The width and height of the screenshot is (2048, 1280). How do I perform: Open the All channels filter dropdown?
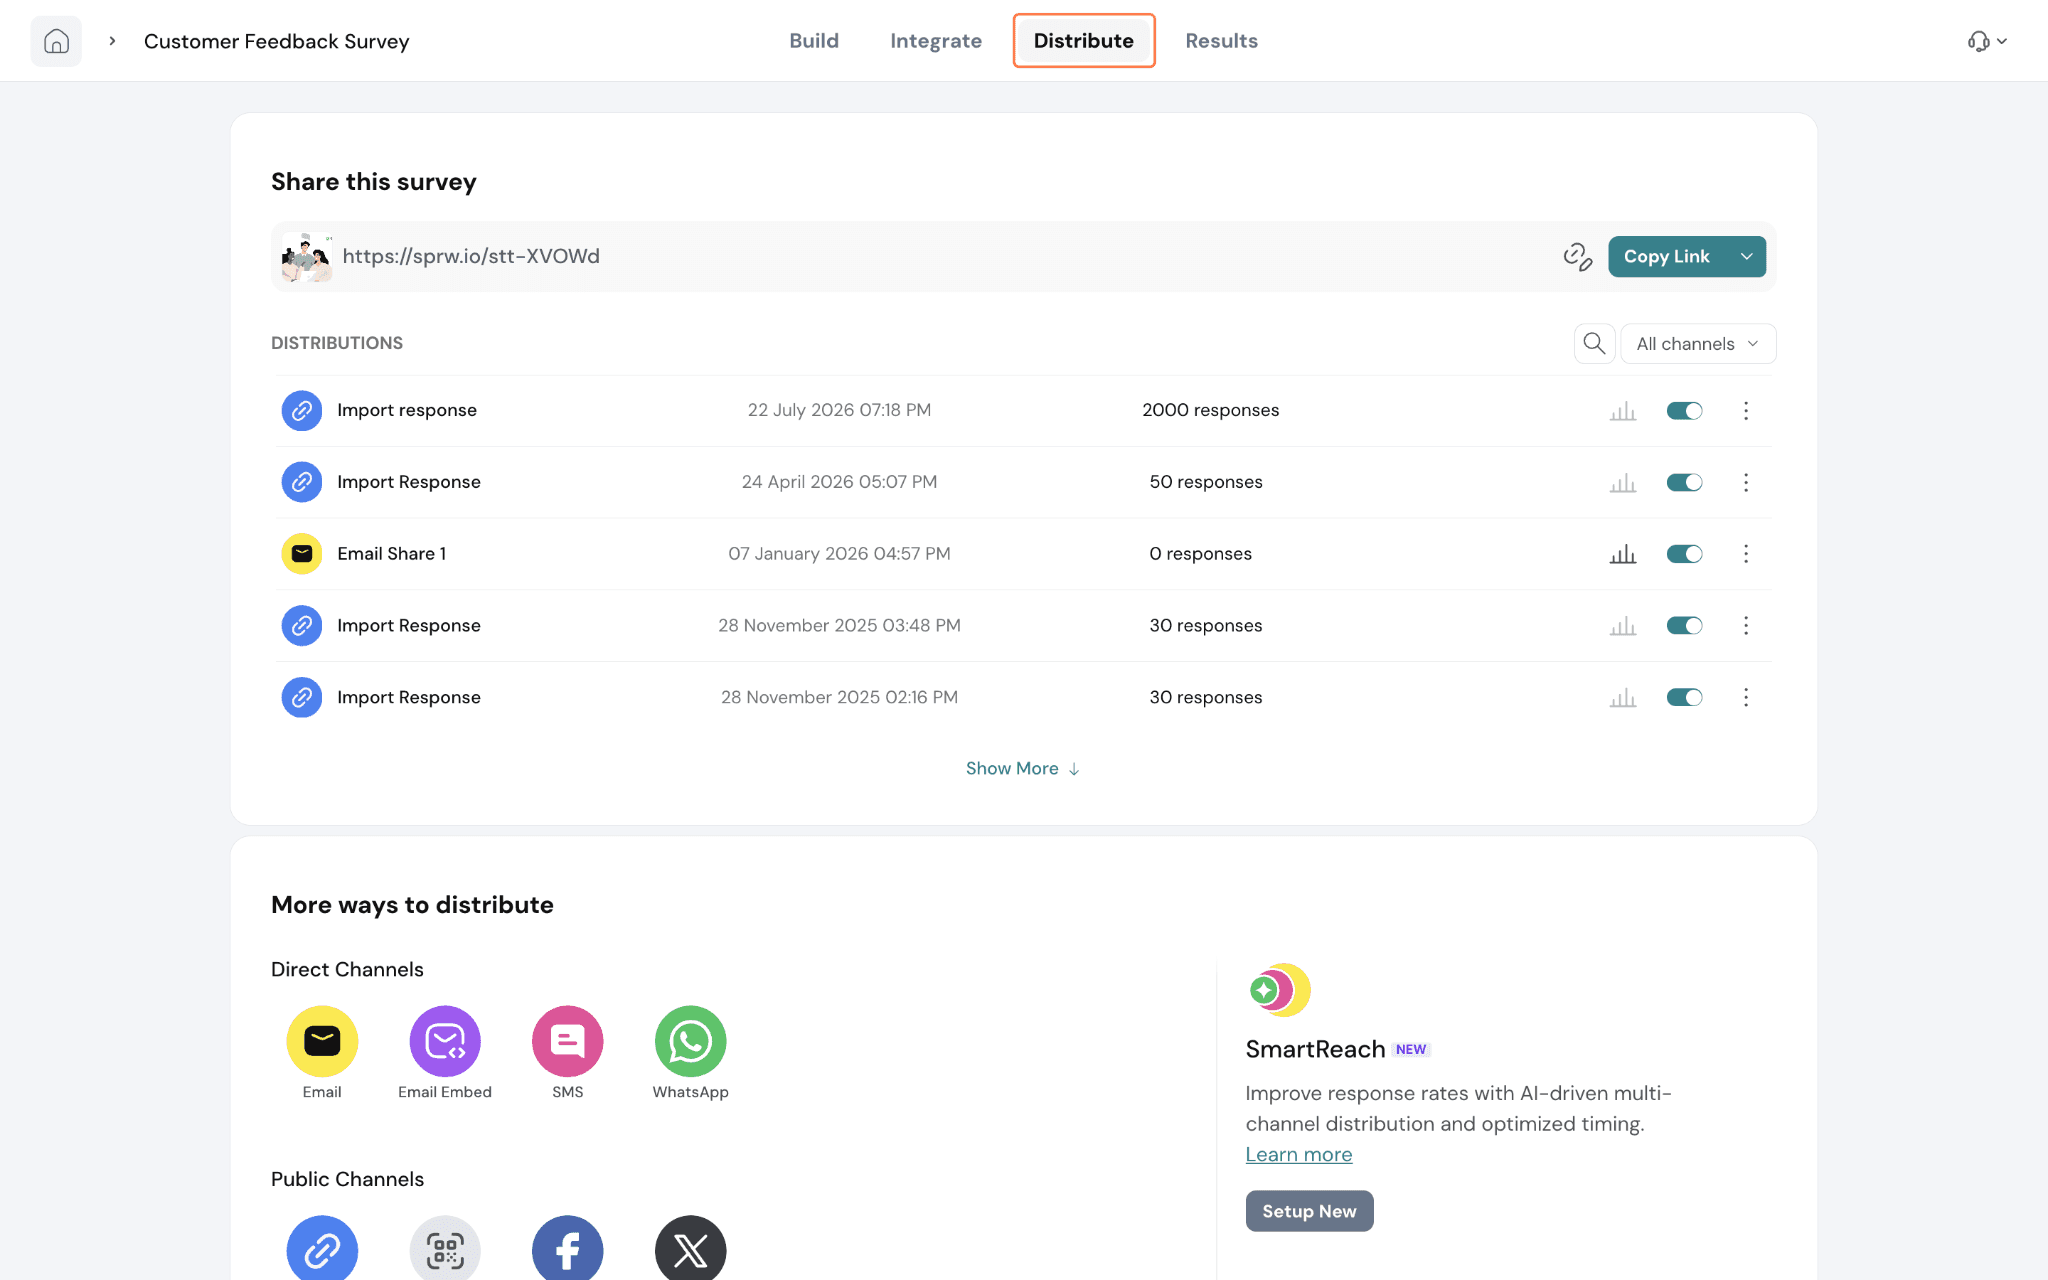pyautogui.click(x=1698, y=344)
